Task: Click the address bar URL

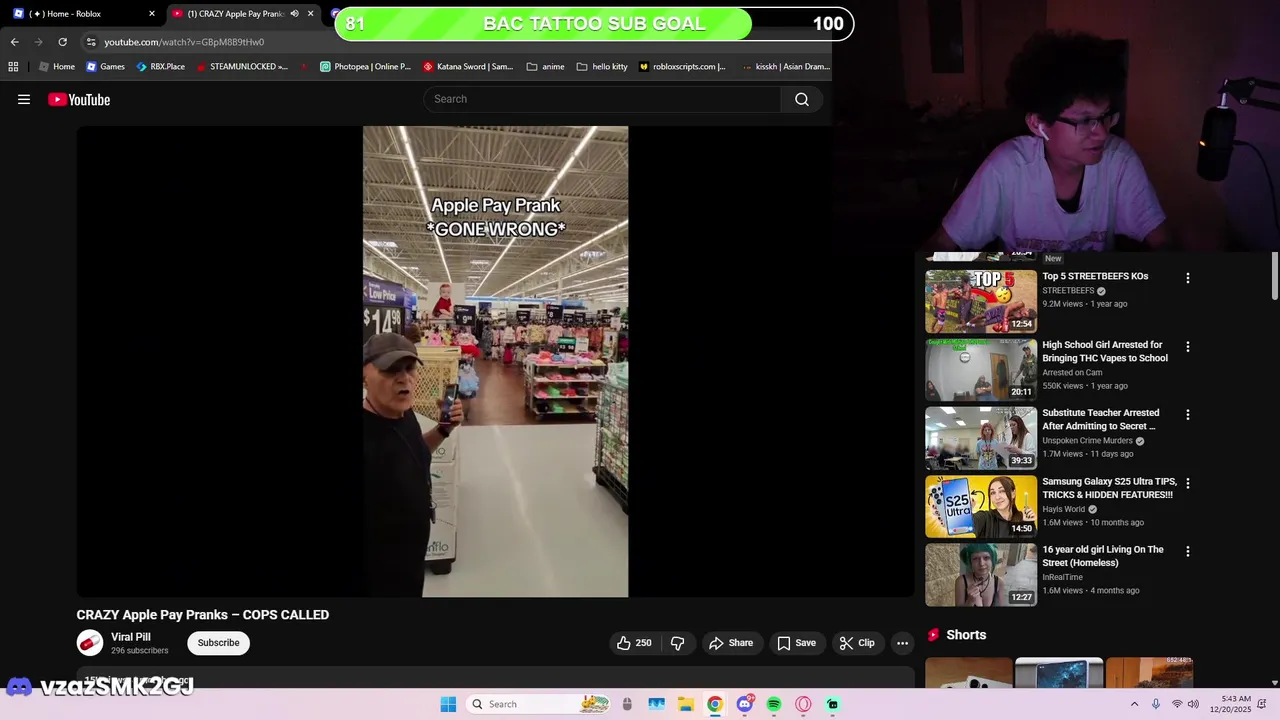Action: [184, 42]
